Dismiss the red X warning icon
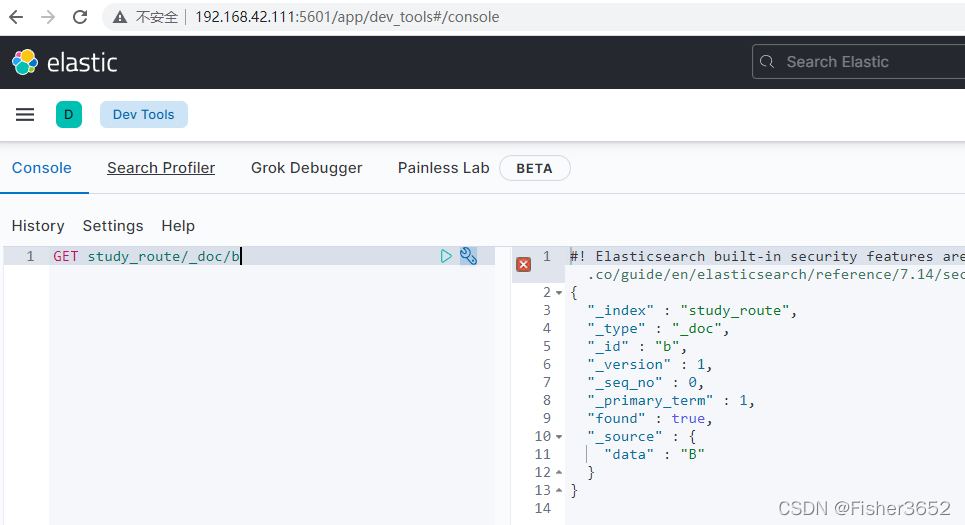Screen dimensions: 965x525 (524, 265)
